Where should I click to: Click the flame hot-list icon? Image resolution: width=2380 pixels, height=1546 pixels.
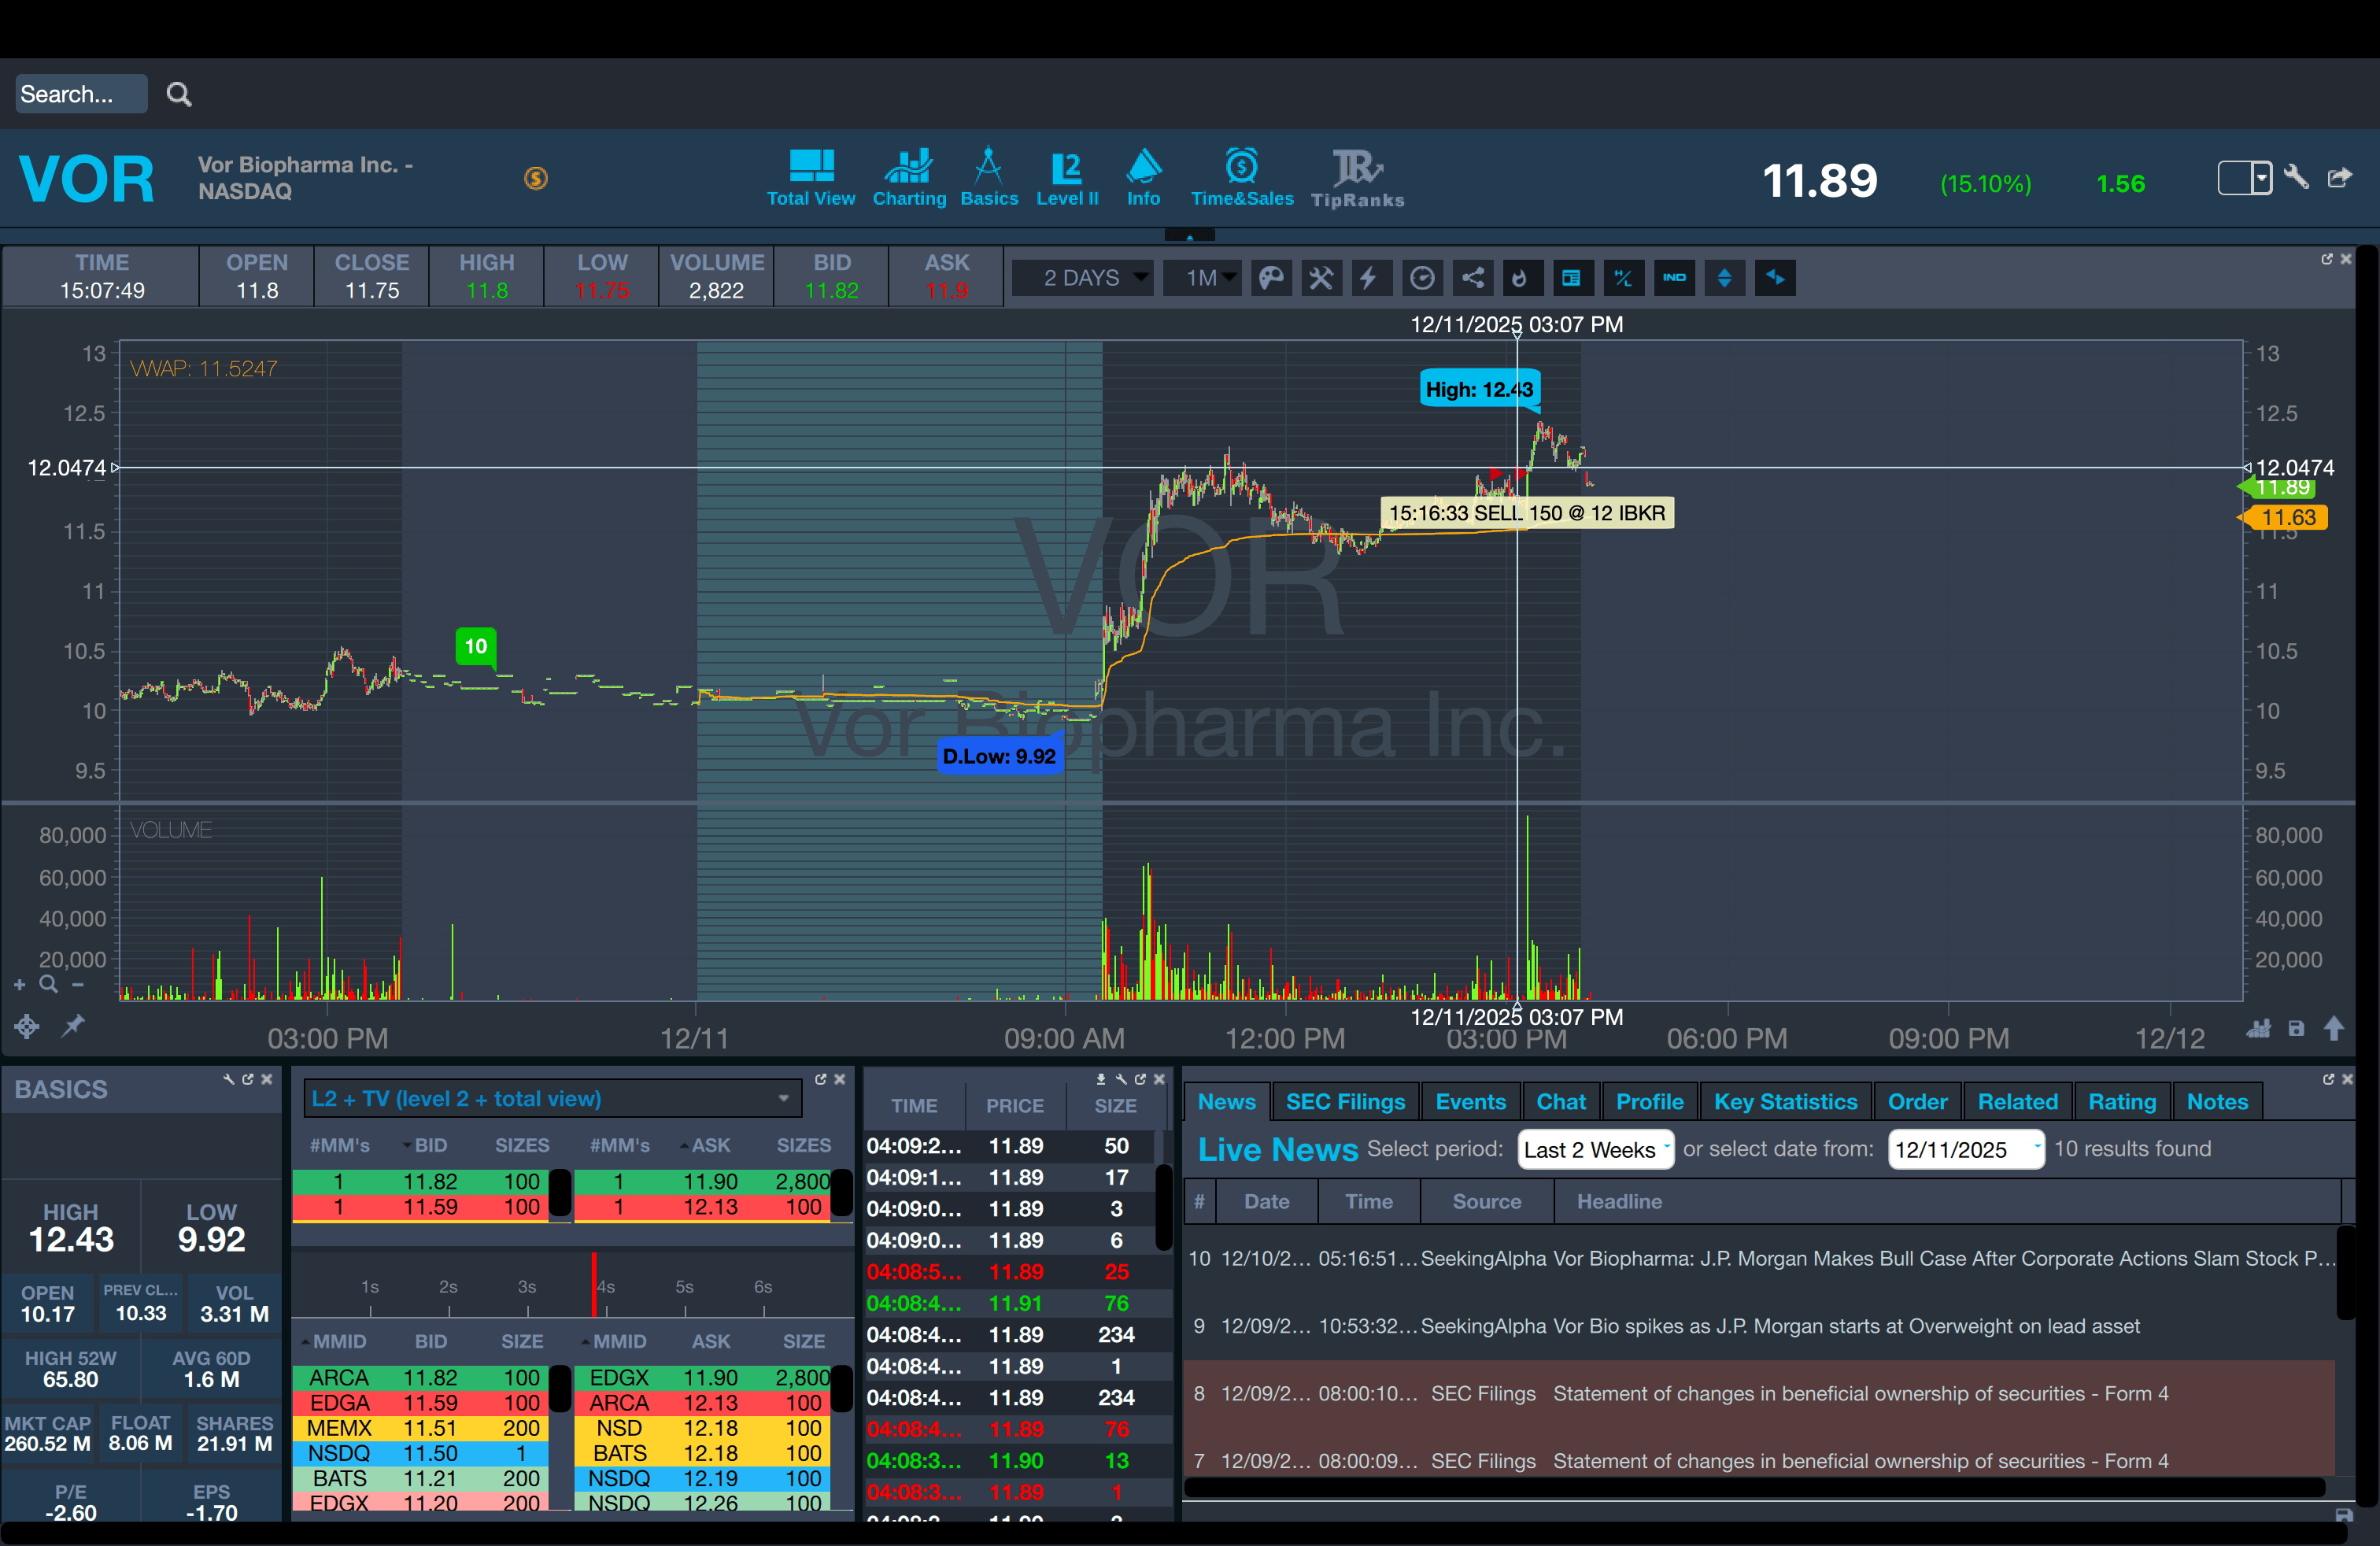1519,278
